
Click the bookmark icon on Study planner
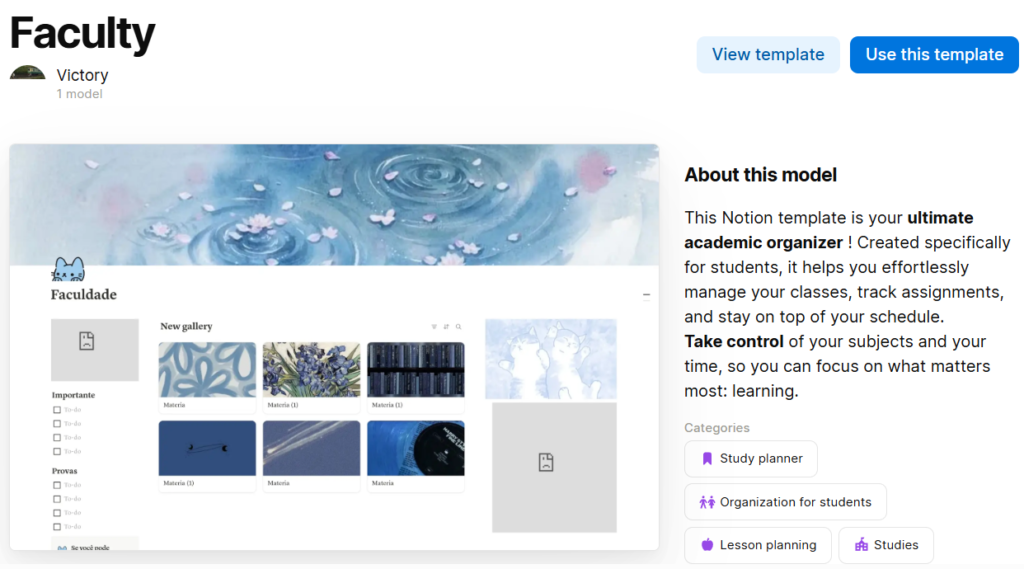coord(707,459)
